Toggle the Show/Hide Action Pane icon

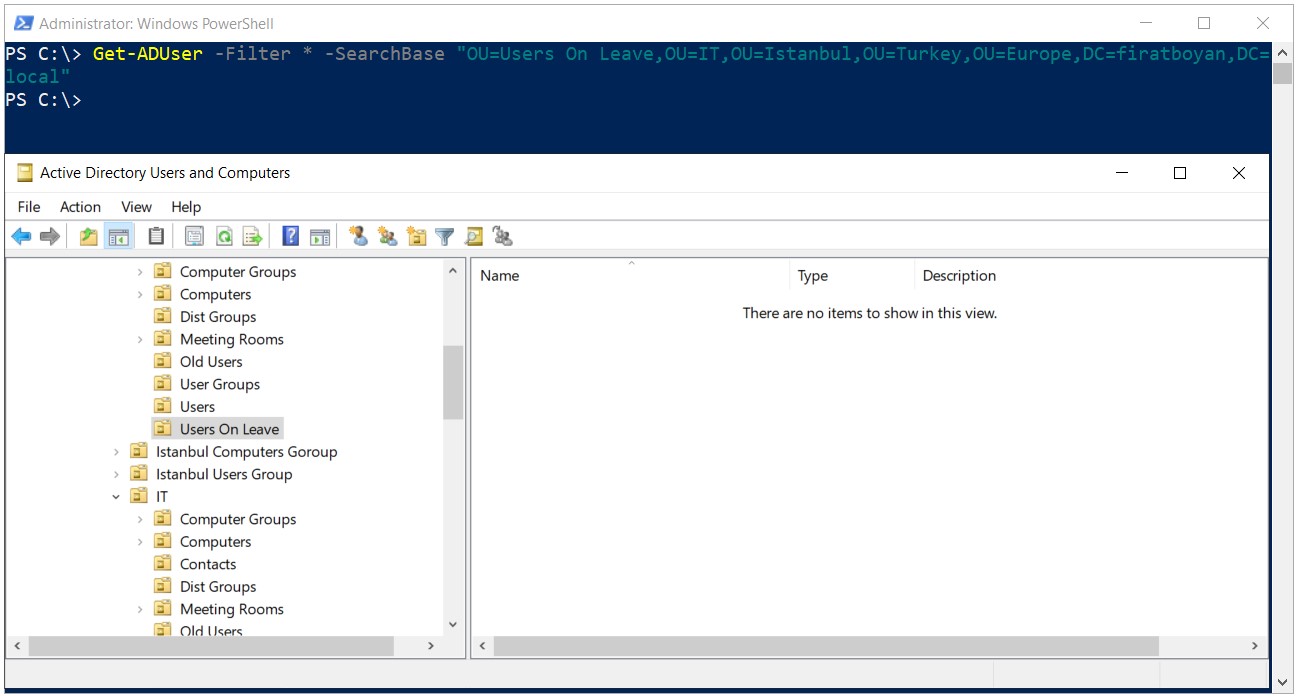[320, 237]
